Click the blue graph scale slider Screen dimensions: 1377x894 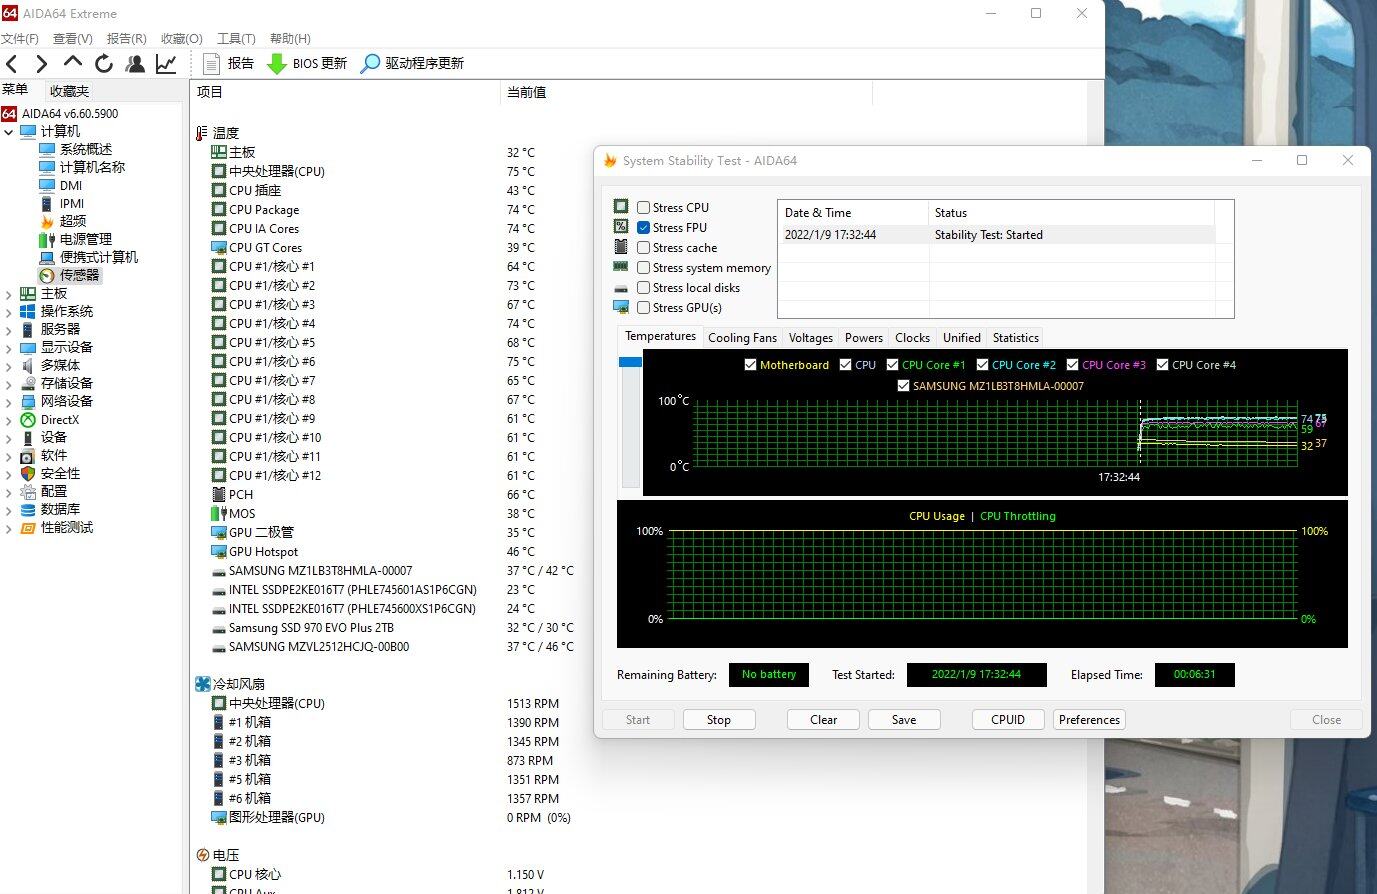[x=630, y=362]
